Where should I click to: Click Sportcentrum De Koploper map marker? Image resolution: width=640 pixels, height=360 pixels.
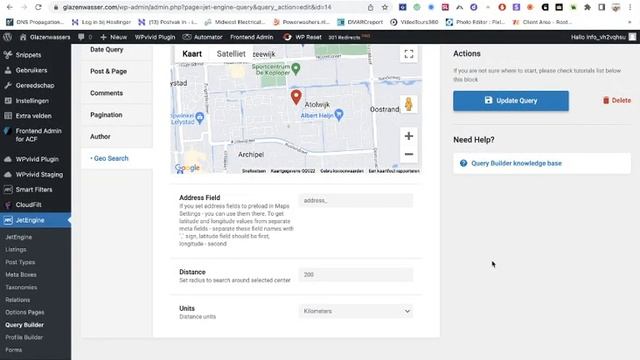296,69
